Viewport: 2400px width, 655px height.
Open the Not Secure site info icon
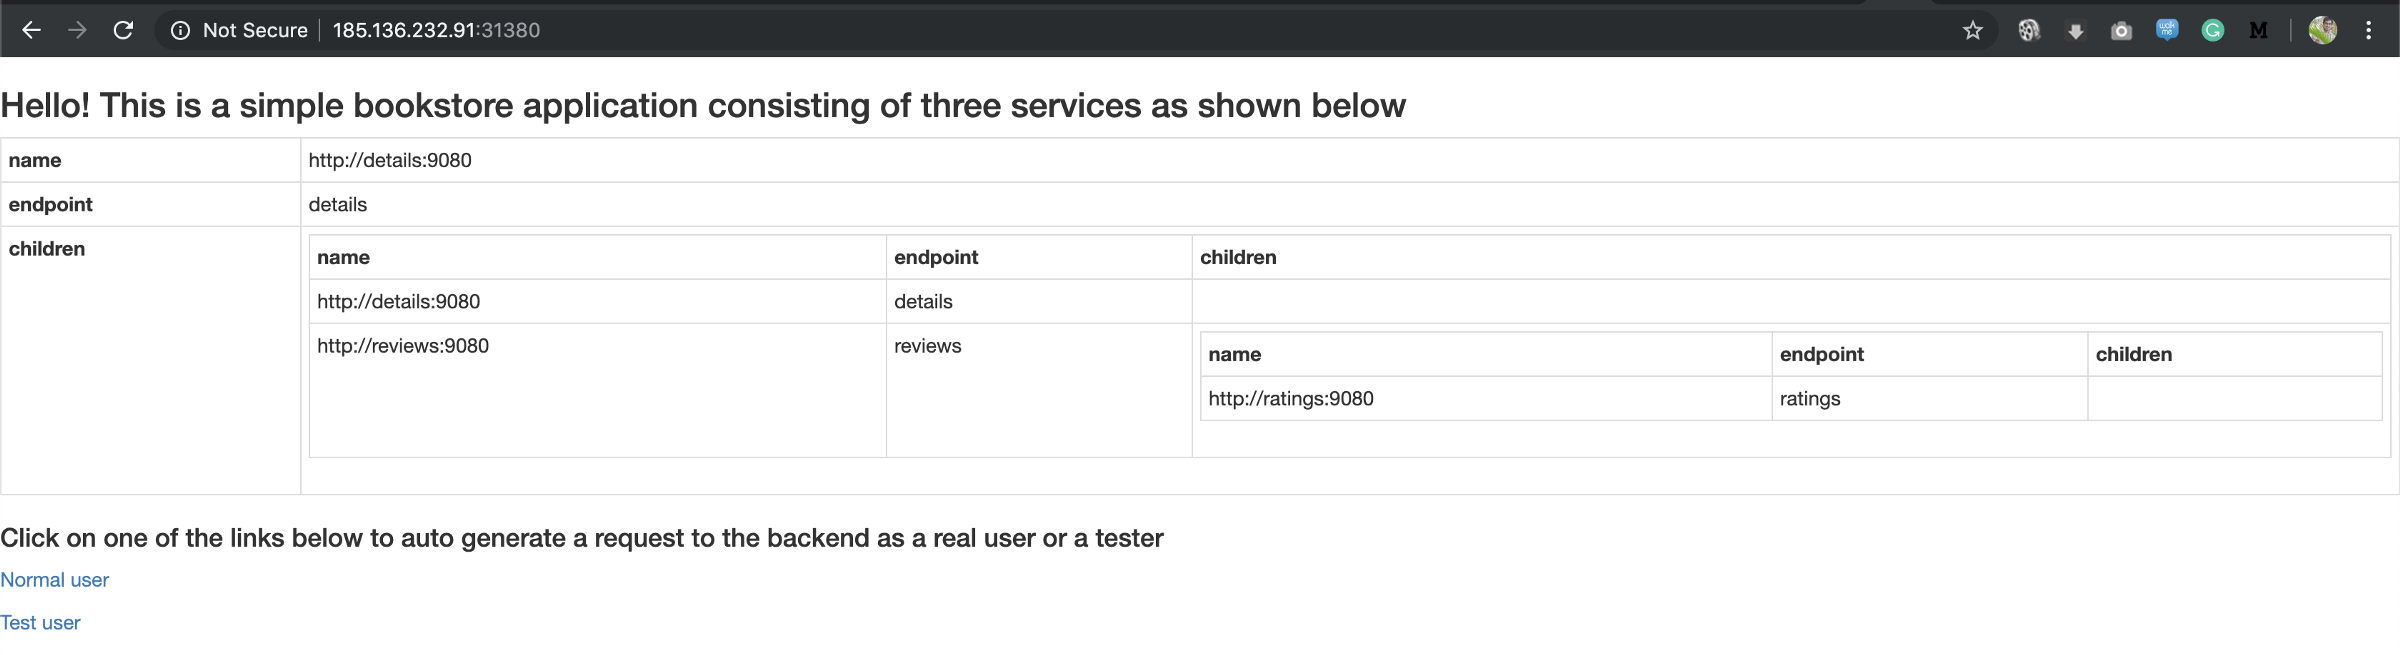180,30
